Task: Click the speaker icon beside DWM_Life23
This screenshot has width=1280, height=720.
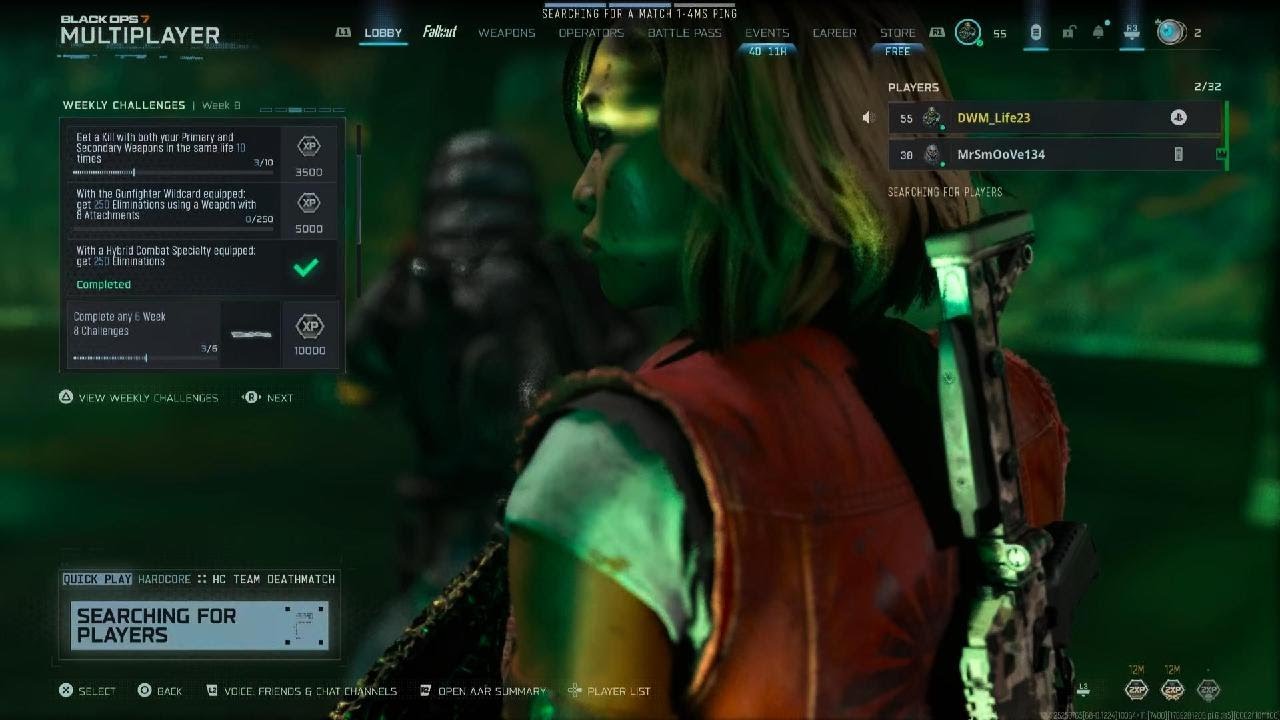Action: coord(868,118)
